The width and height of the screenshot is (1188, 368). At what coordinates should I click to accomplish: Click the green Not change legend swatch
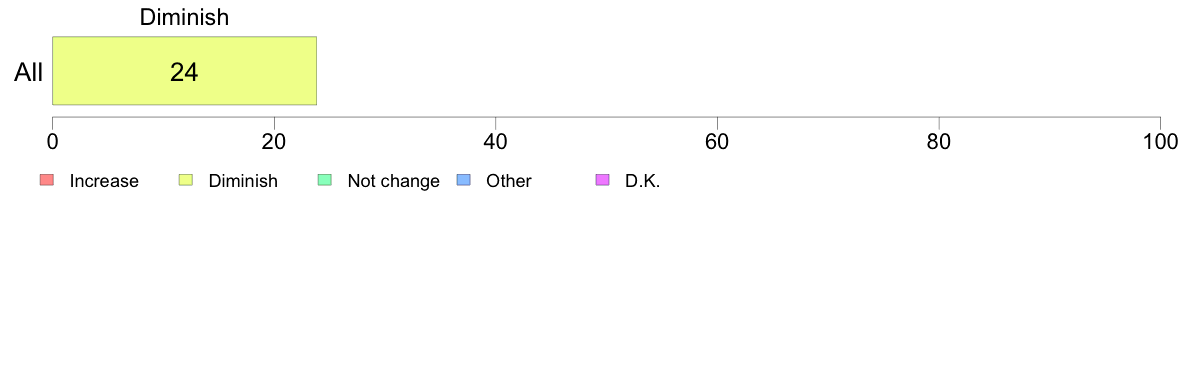324,180
